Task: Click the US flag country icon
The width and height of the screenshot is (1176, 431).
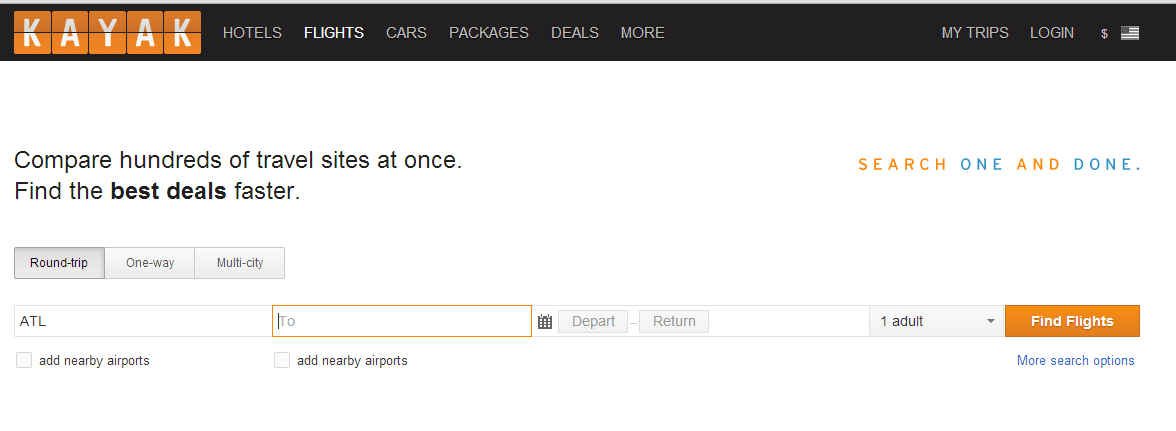Action: (x=1130, y=33)
